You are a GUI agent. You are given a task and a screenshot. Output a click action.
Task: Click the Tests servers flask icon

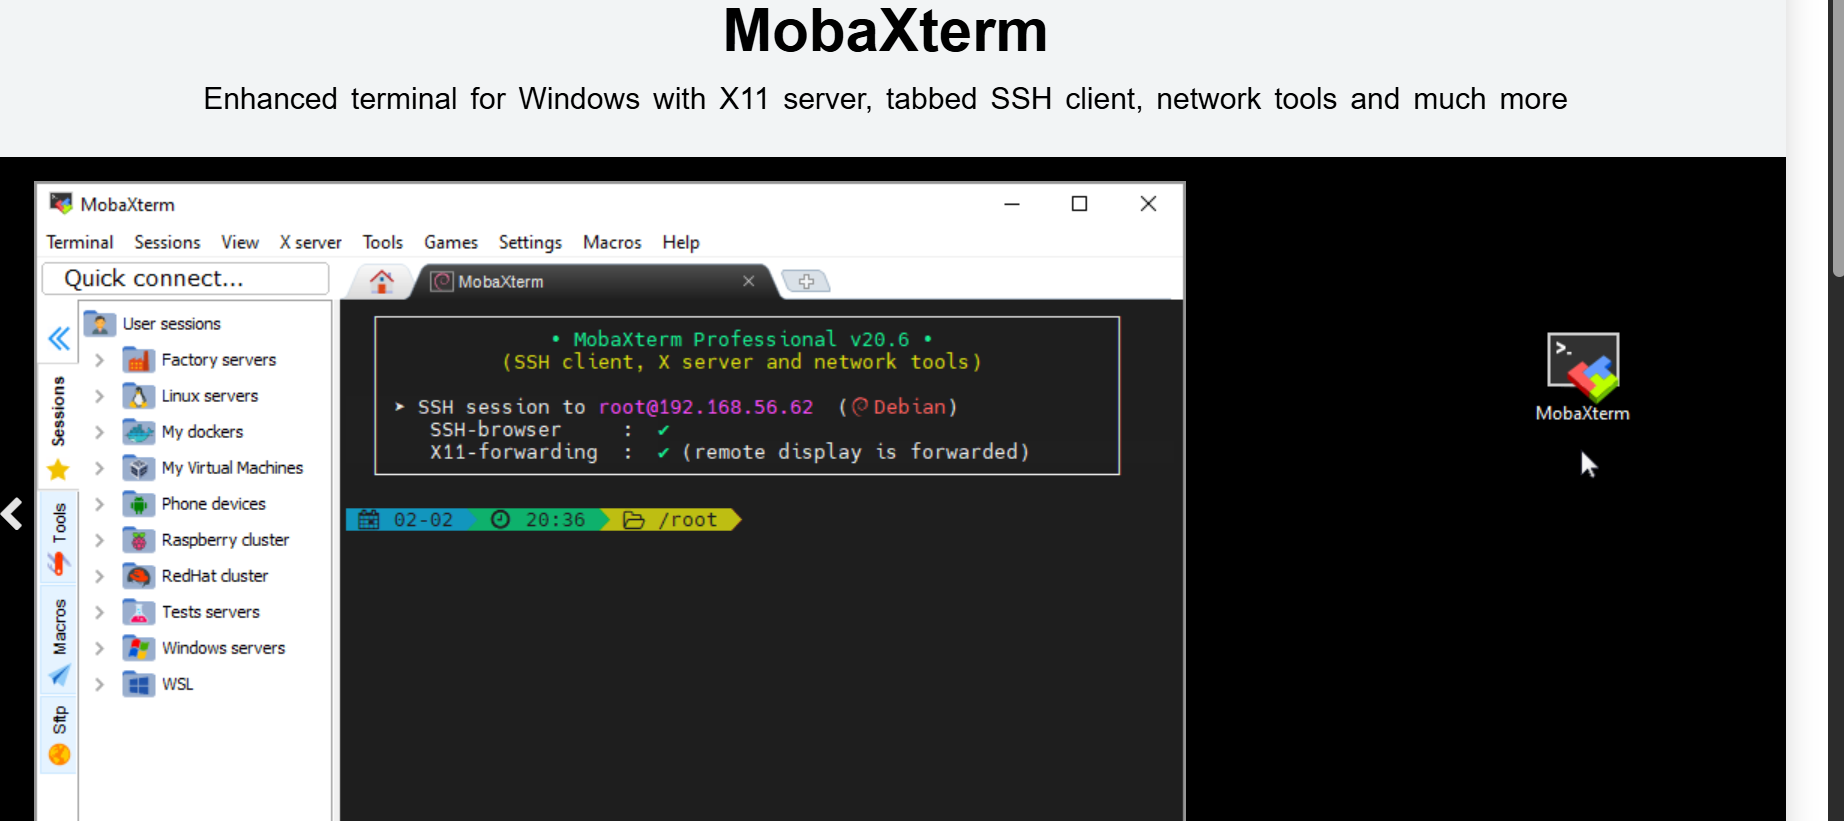pos(138,612)
